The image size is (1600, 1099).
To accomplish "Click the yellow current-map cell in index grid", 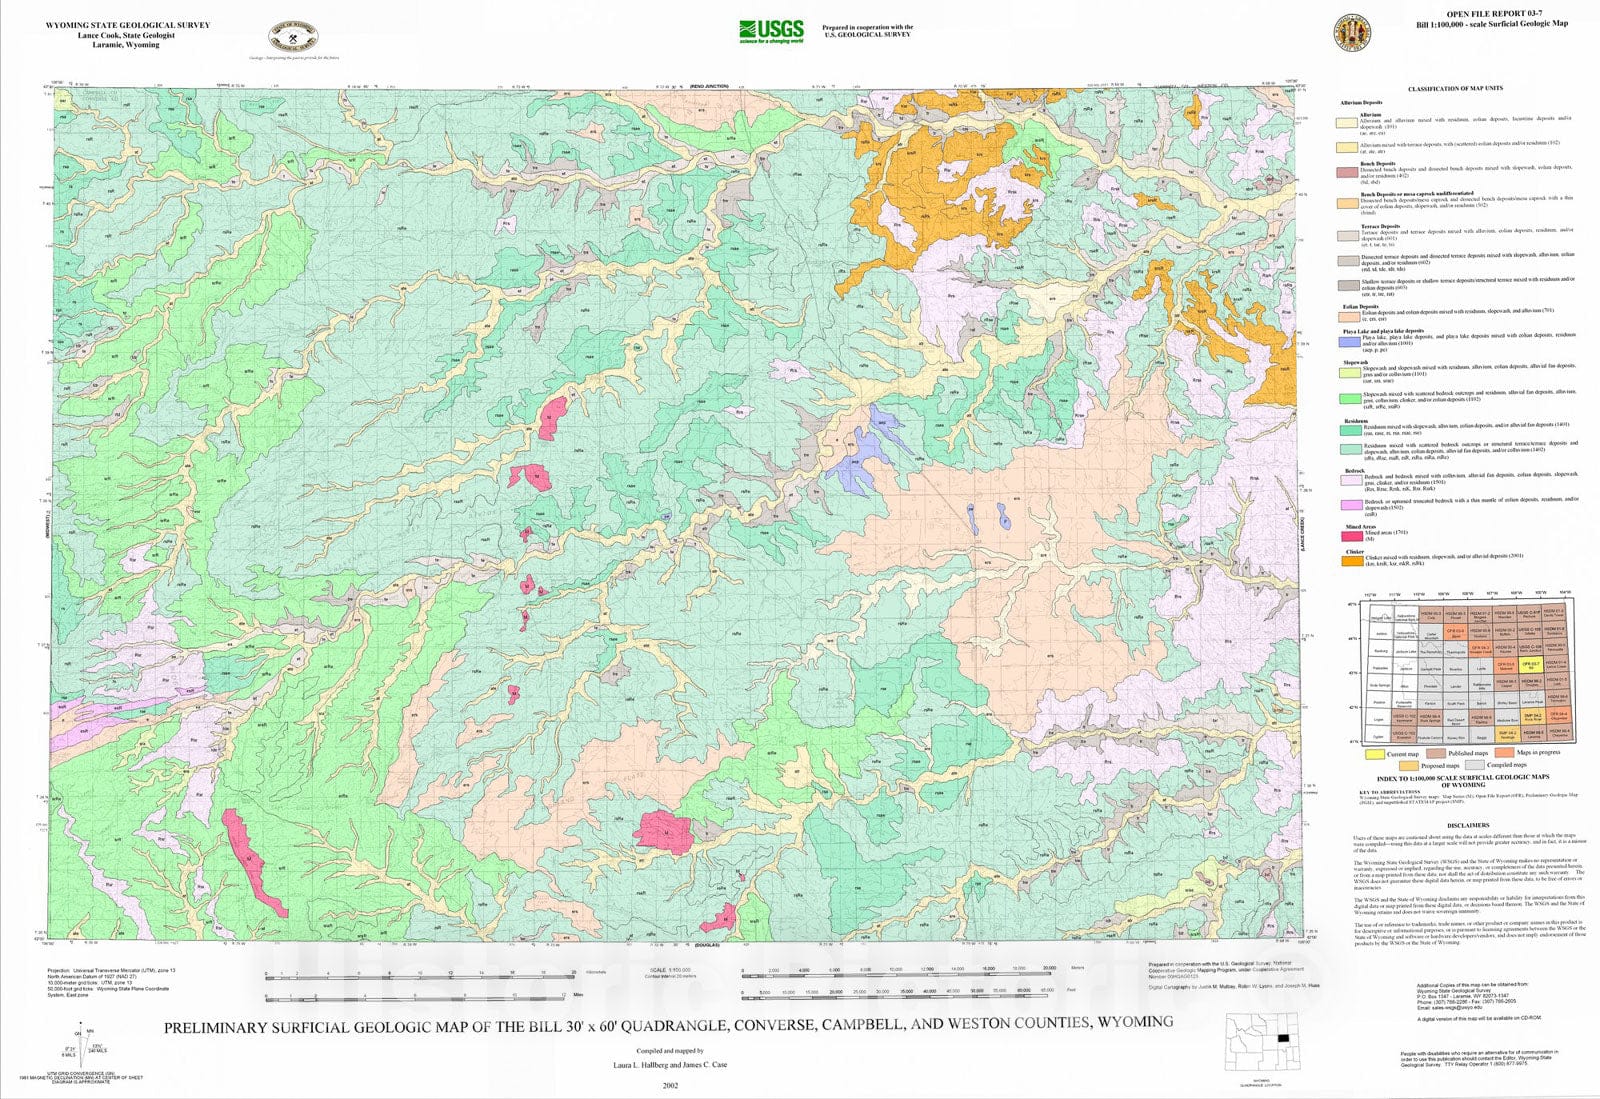I will pyautogui.click(x=1530, y=665).
